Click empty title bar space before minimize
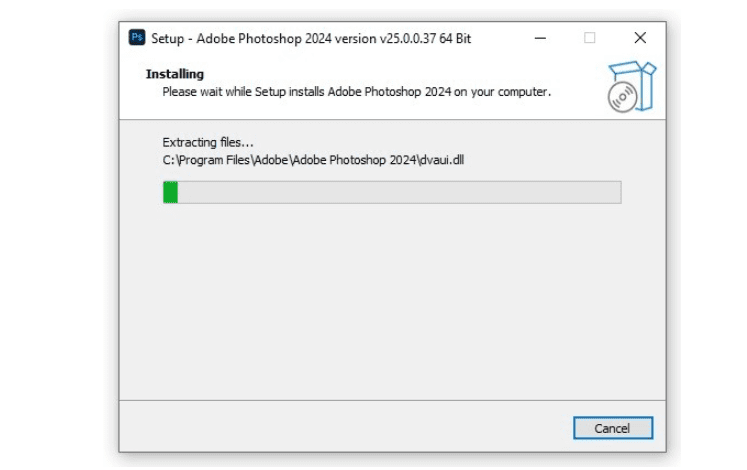Image resolution: width=747 pixels, height=470 pixels. click(498, 38)
